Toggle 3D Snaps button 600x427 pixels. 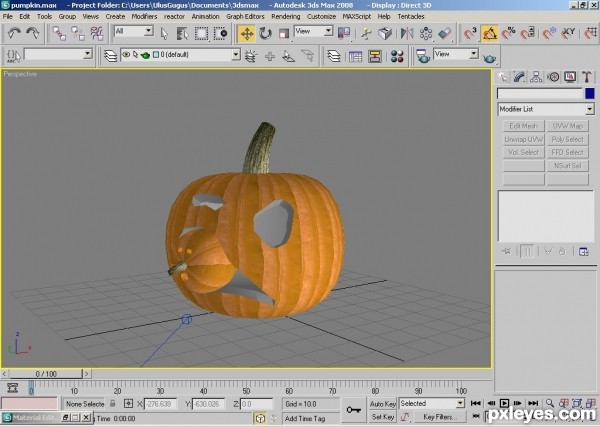(471, 34)
